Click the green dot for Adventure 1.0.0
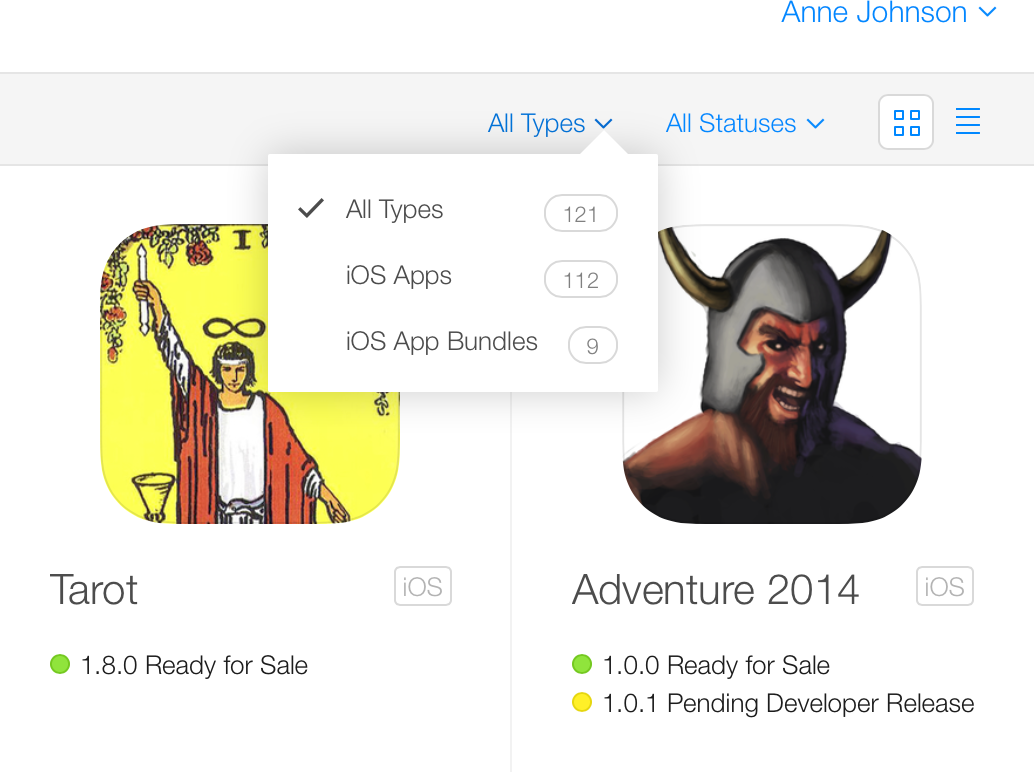1034x772 pixels. point(581,664)
